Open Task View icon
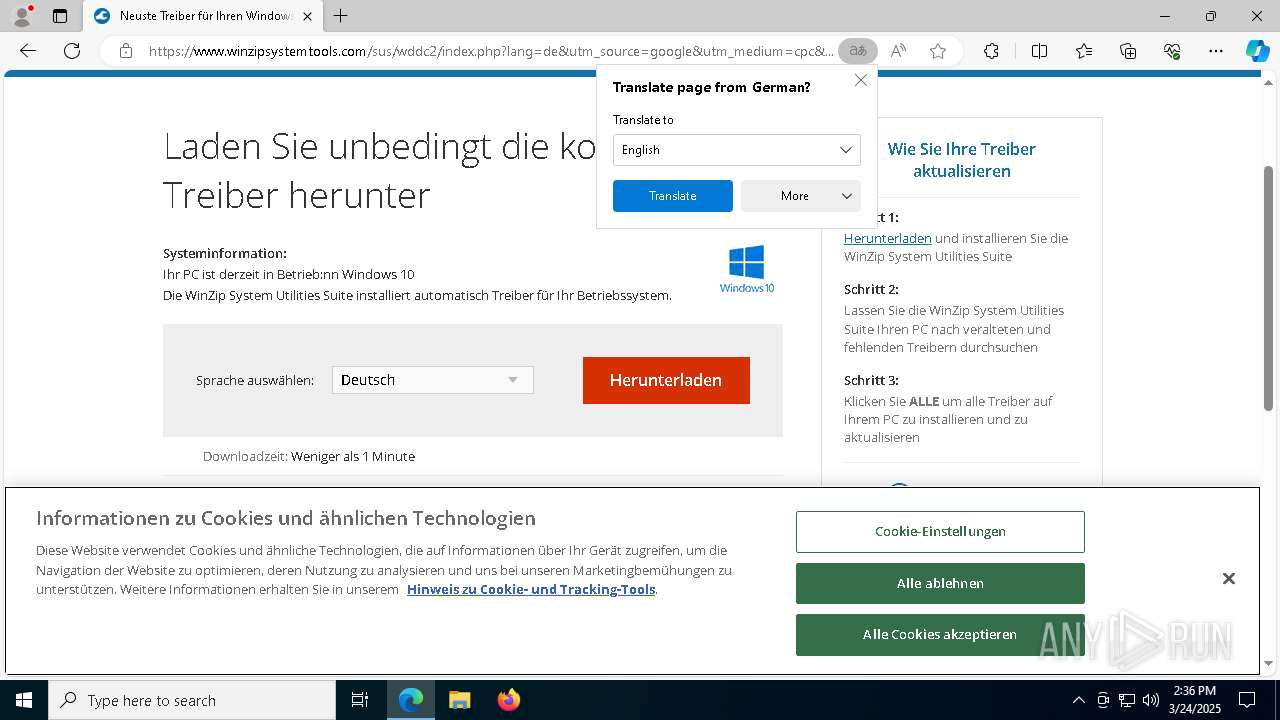1280x720 pixels. 360,700
